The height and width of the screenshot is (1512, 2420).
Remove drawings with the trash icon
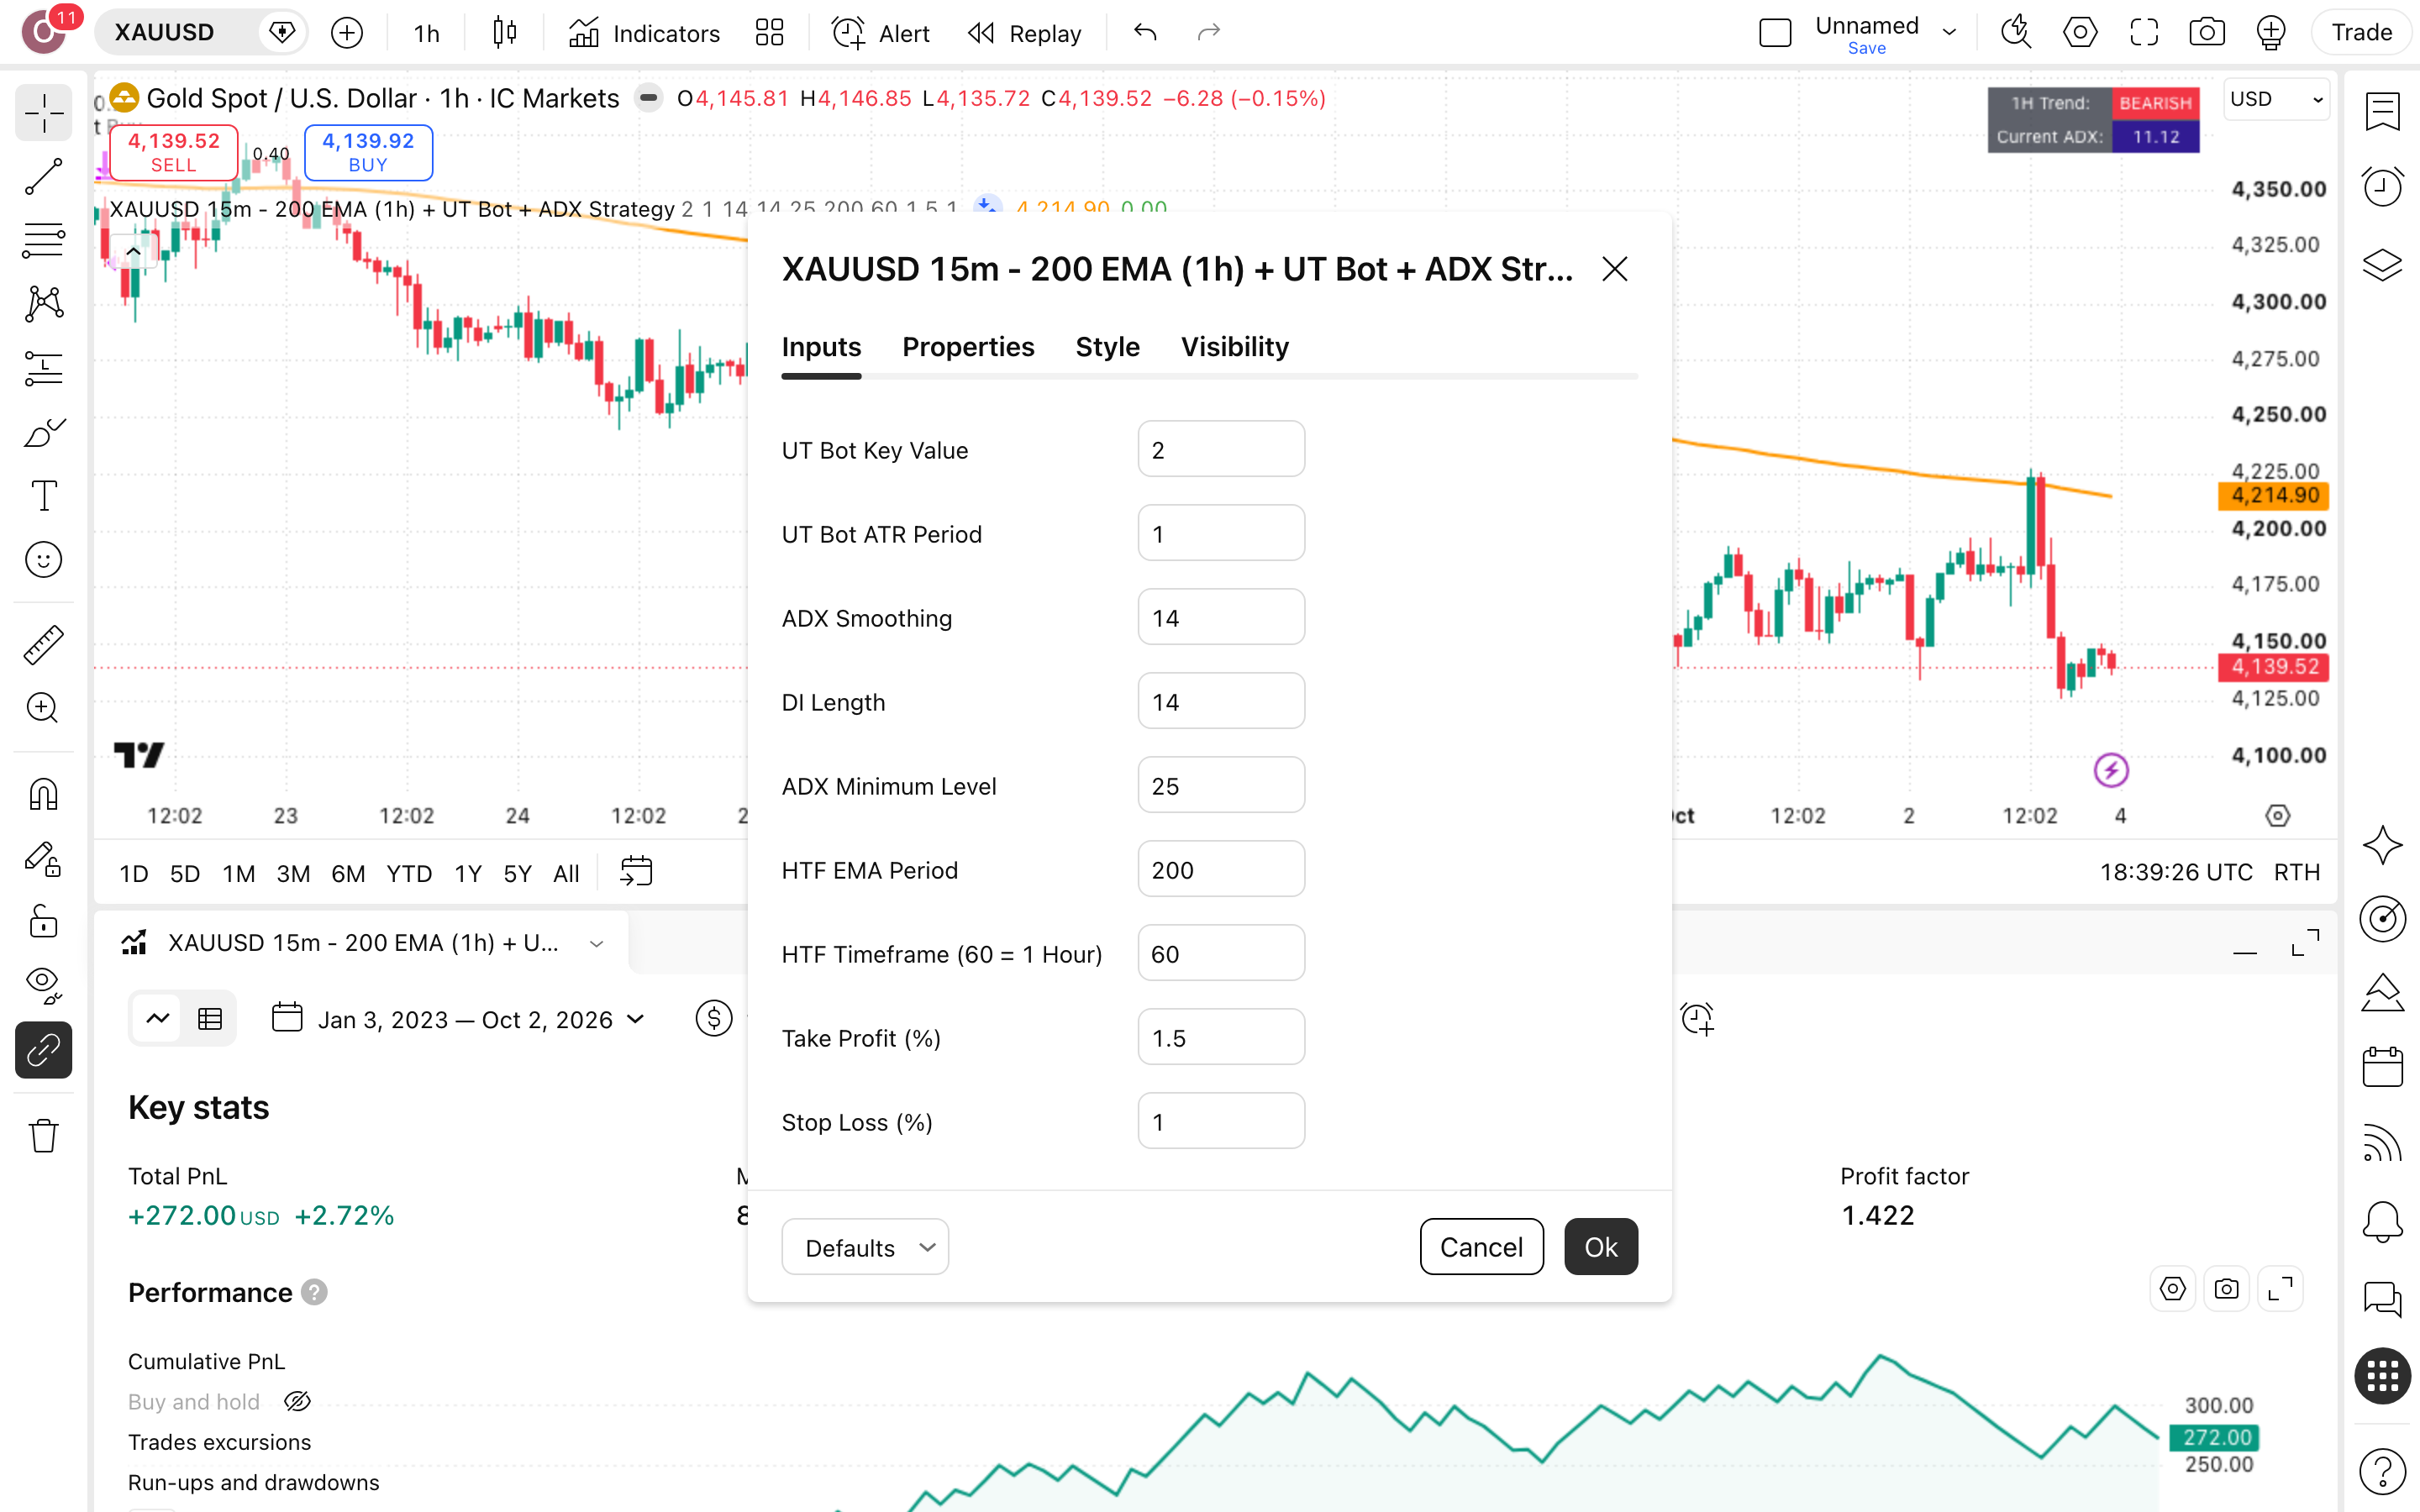(x=43, y=1136)
